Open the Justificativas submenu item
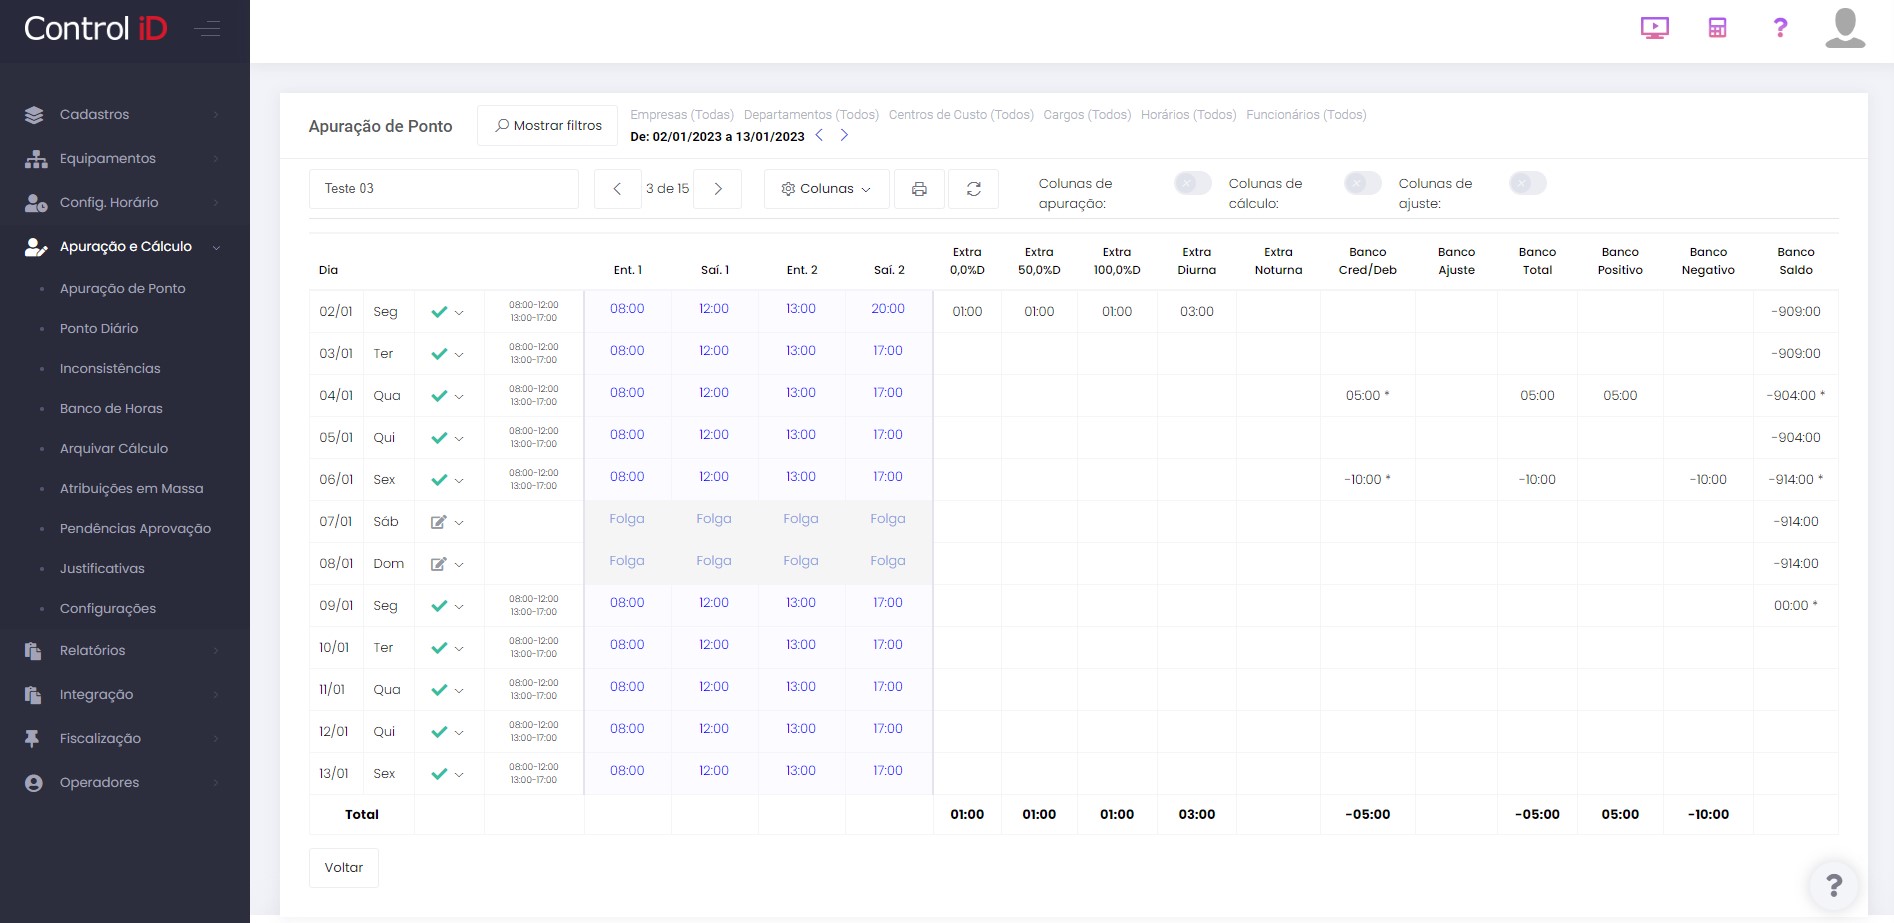 (102, 569)
